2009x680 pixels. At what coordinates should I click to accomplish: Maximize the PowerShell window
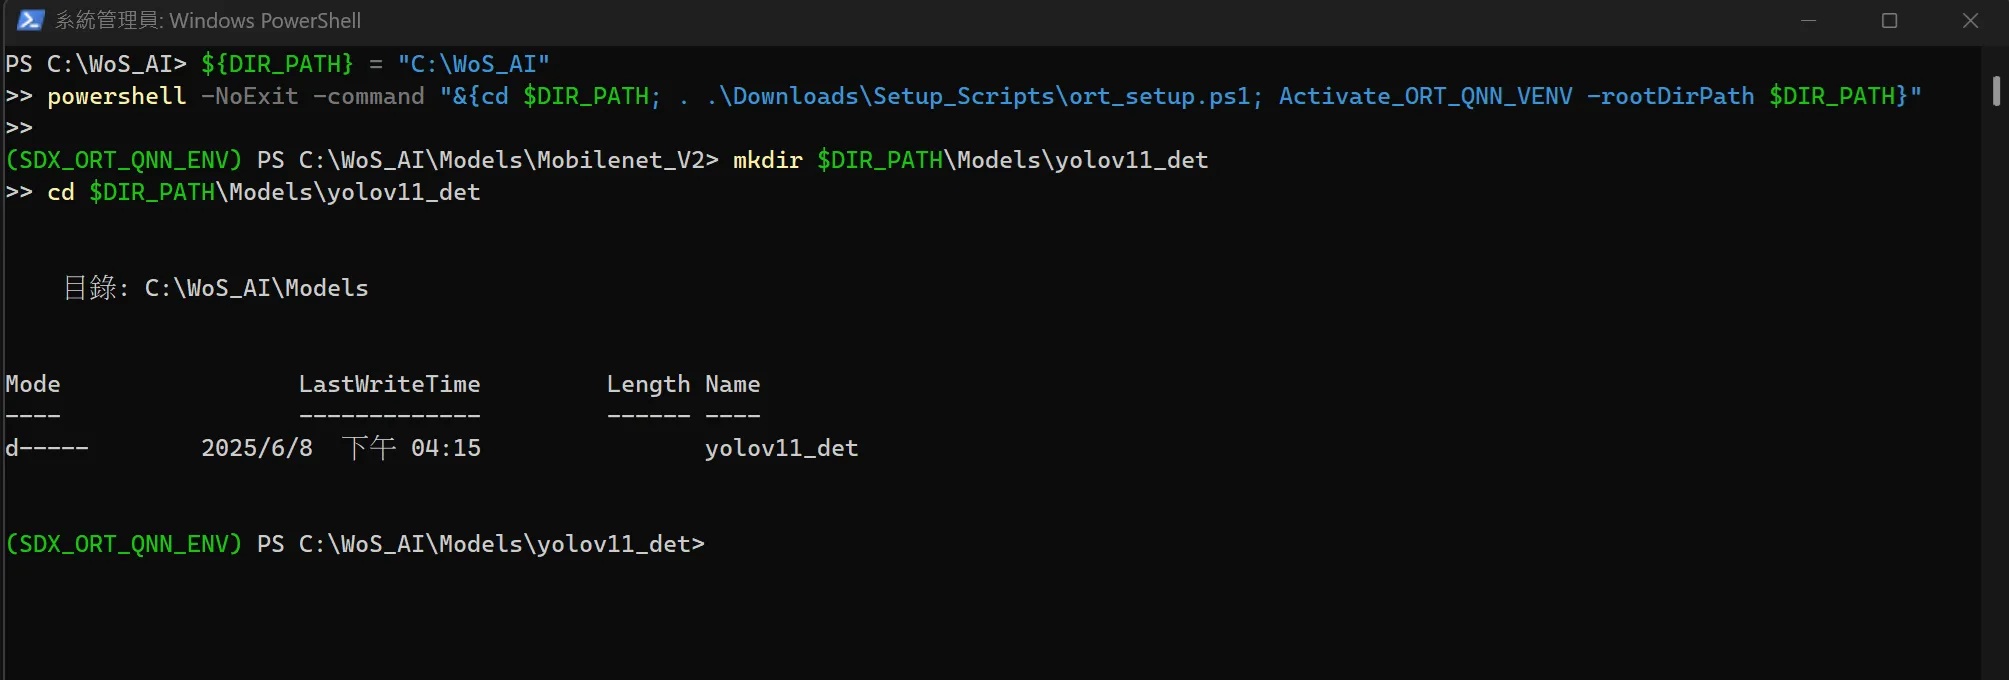click(x=1889, y=21)
